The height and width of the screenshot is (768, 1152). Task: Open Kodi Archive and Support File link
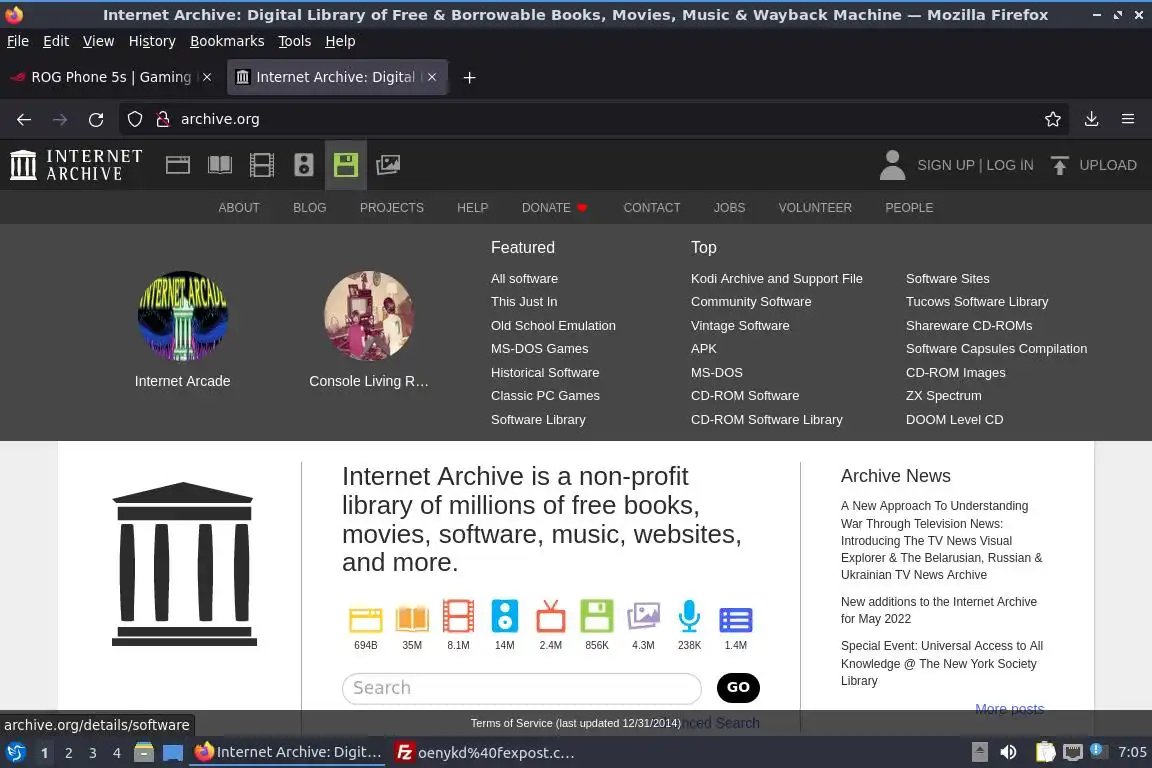(x=777, y=279)
